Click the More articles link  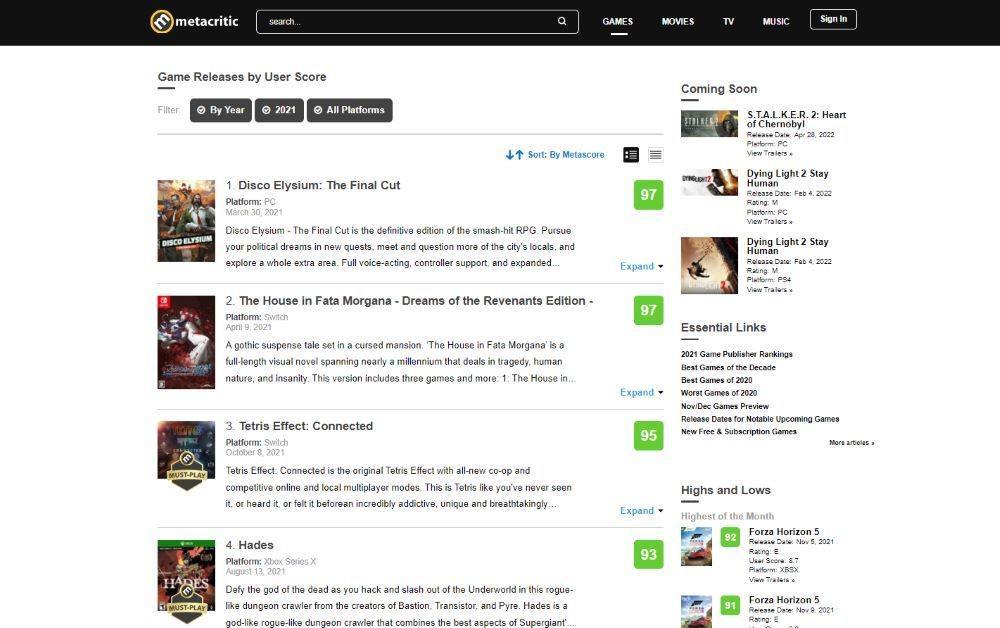click(x=851, y=442)
